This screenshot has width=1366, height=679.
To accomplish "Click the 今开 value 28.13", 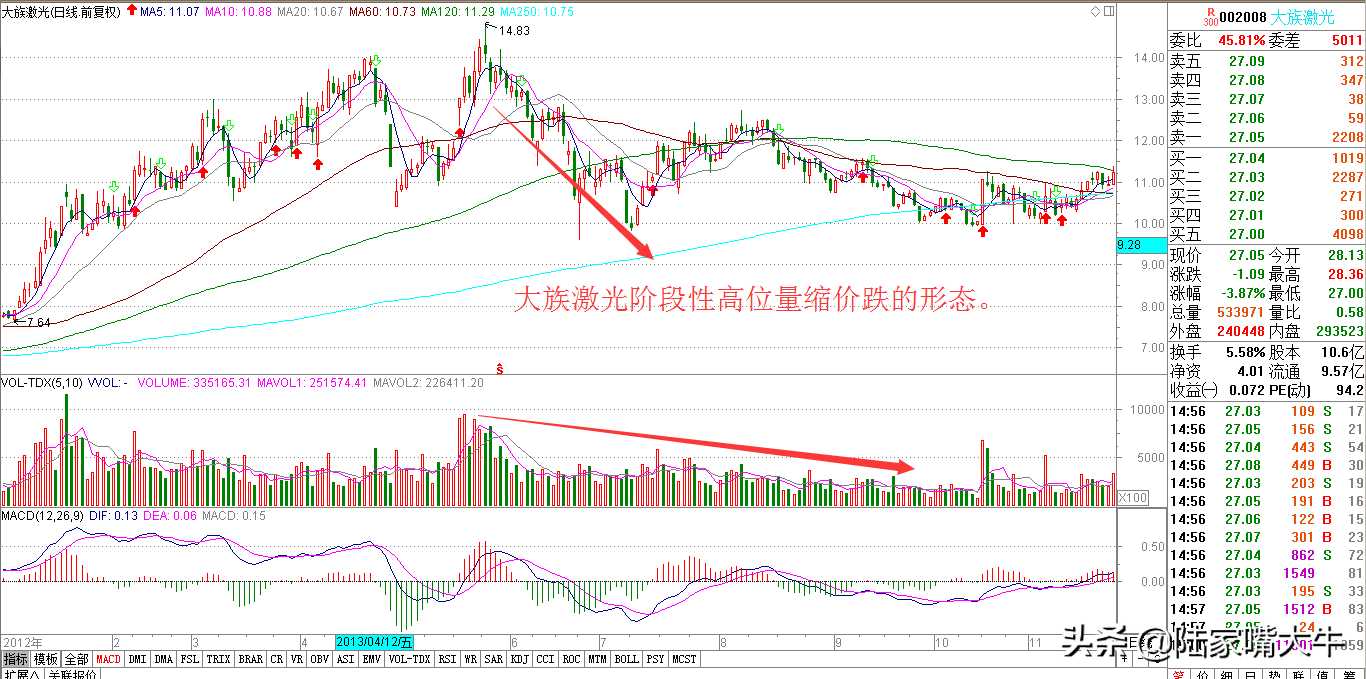I will [1344, 254].
